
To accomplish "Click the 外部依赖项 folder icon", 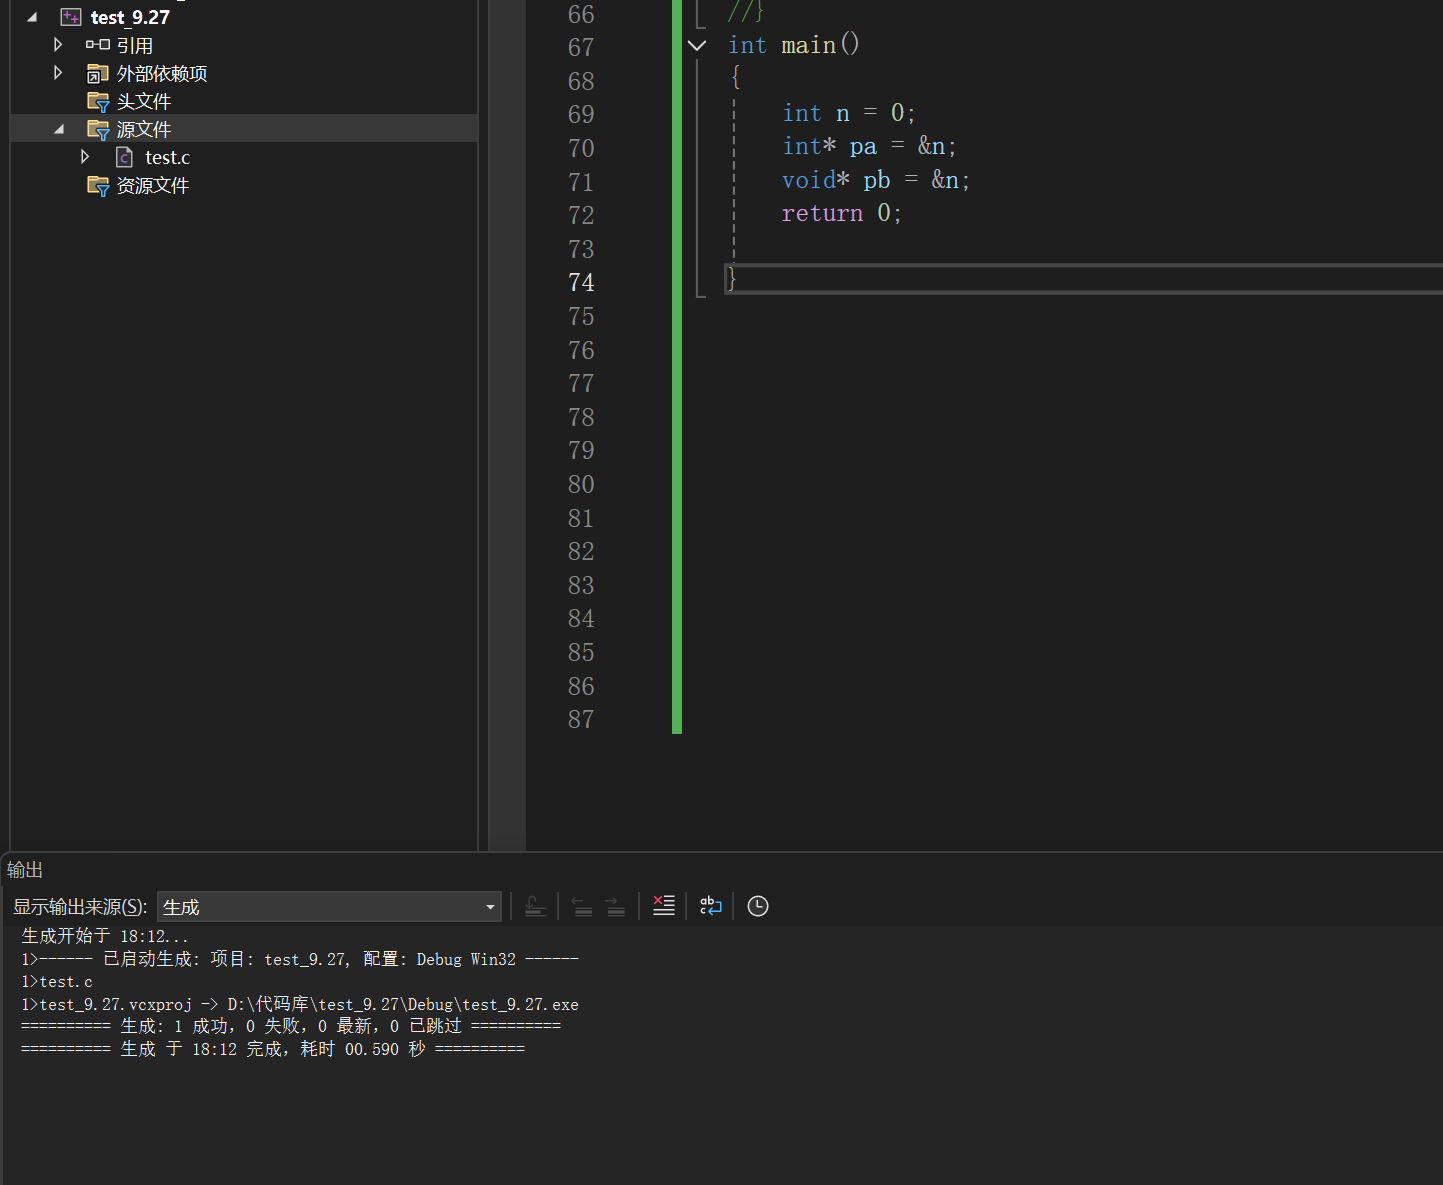I will coord(98,73).
